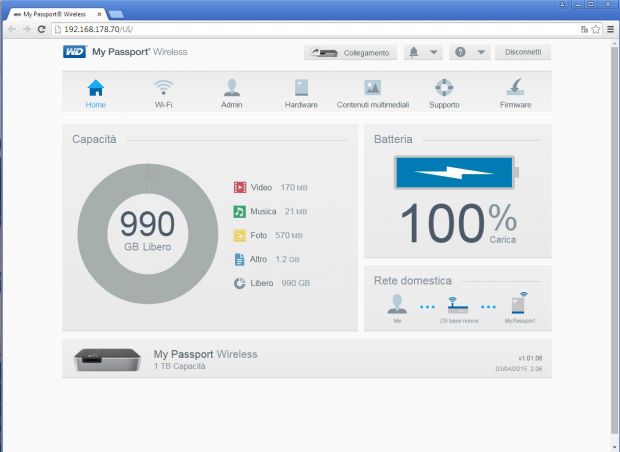Viewport: 620px width, 452px height.
Task: Click the Disconnetti button
Action: pyautogui.click(x=523, y=52)
